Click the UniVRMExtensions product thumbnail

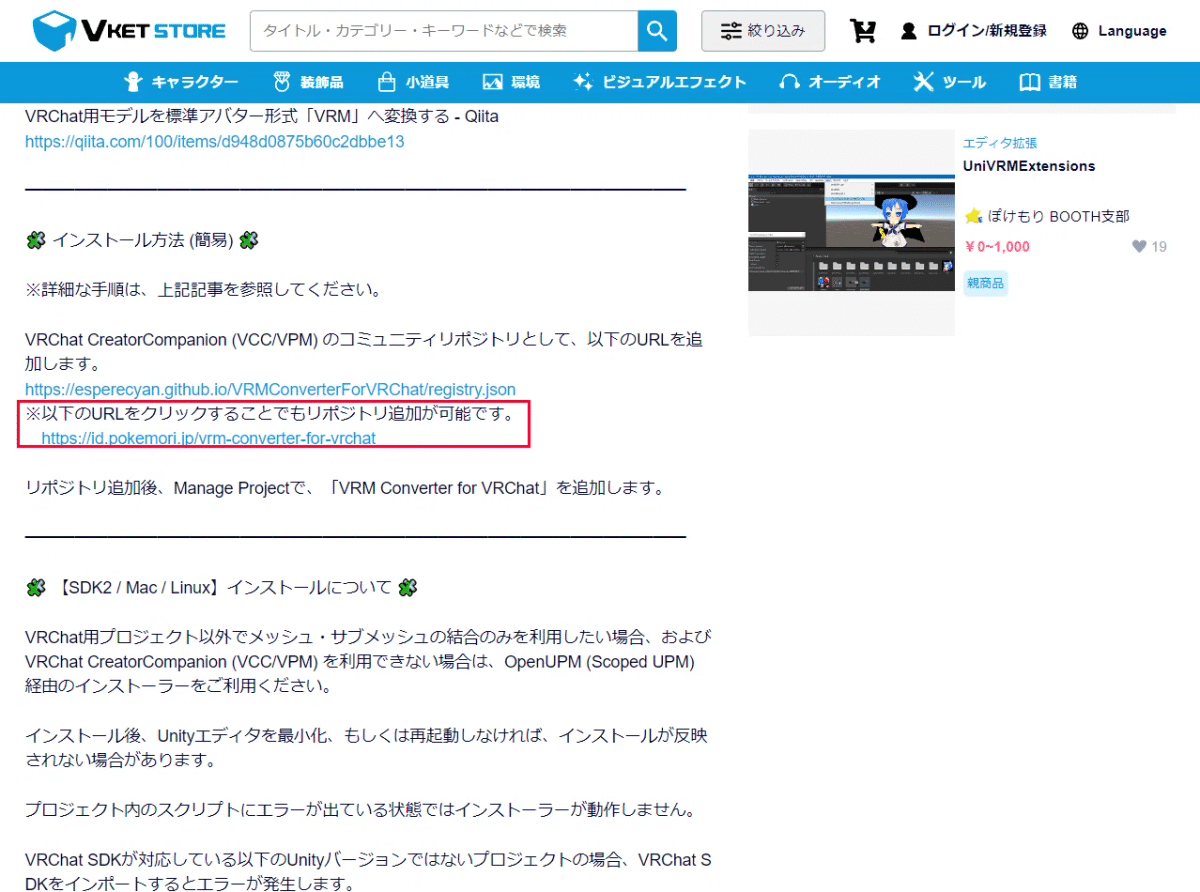851,233
